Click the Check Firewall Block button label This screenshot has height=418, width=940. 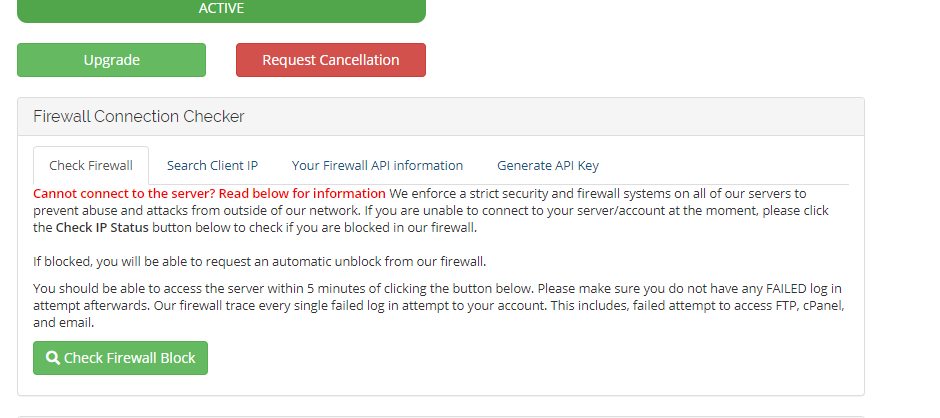[129, 358]
